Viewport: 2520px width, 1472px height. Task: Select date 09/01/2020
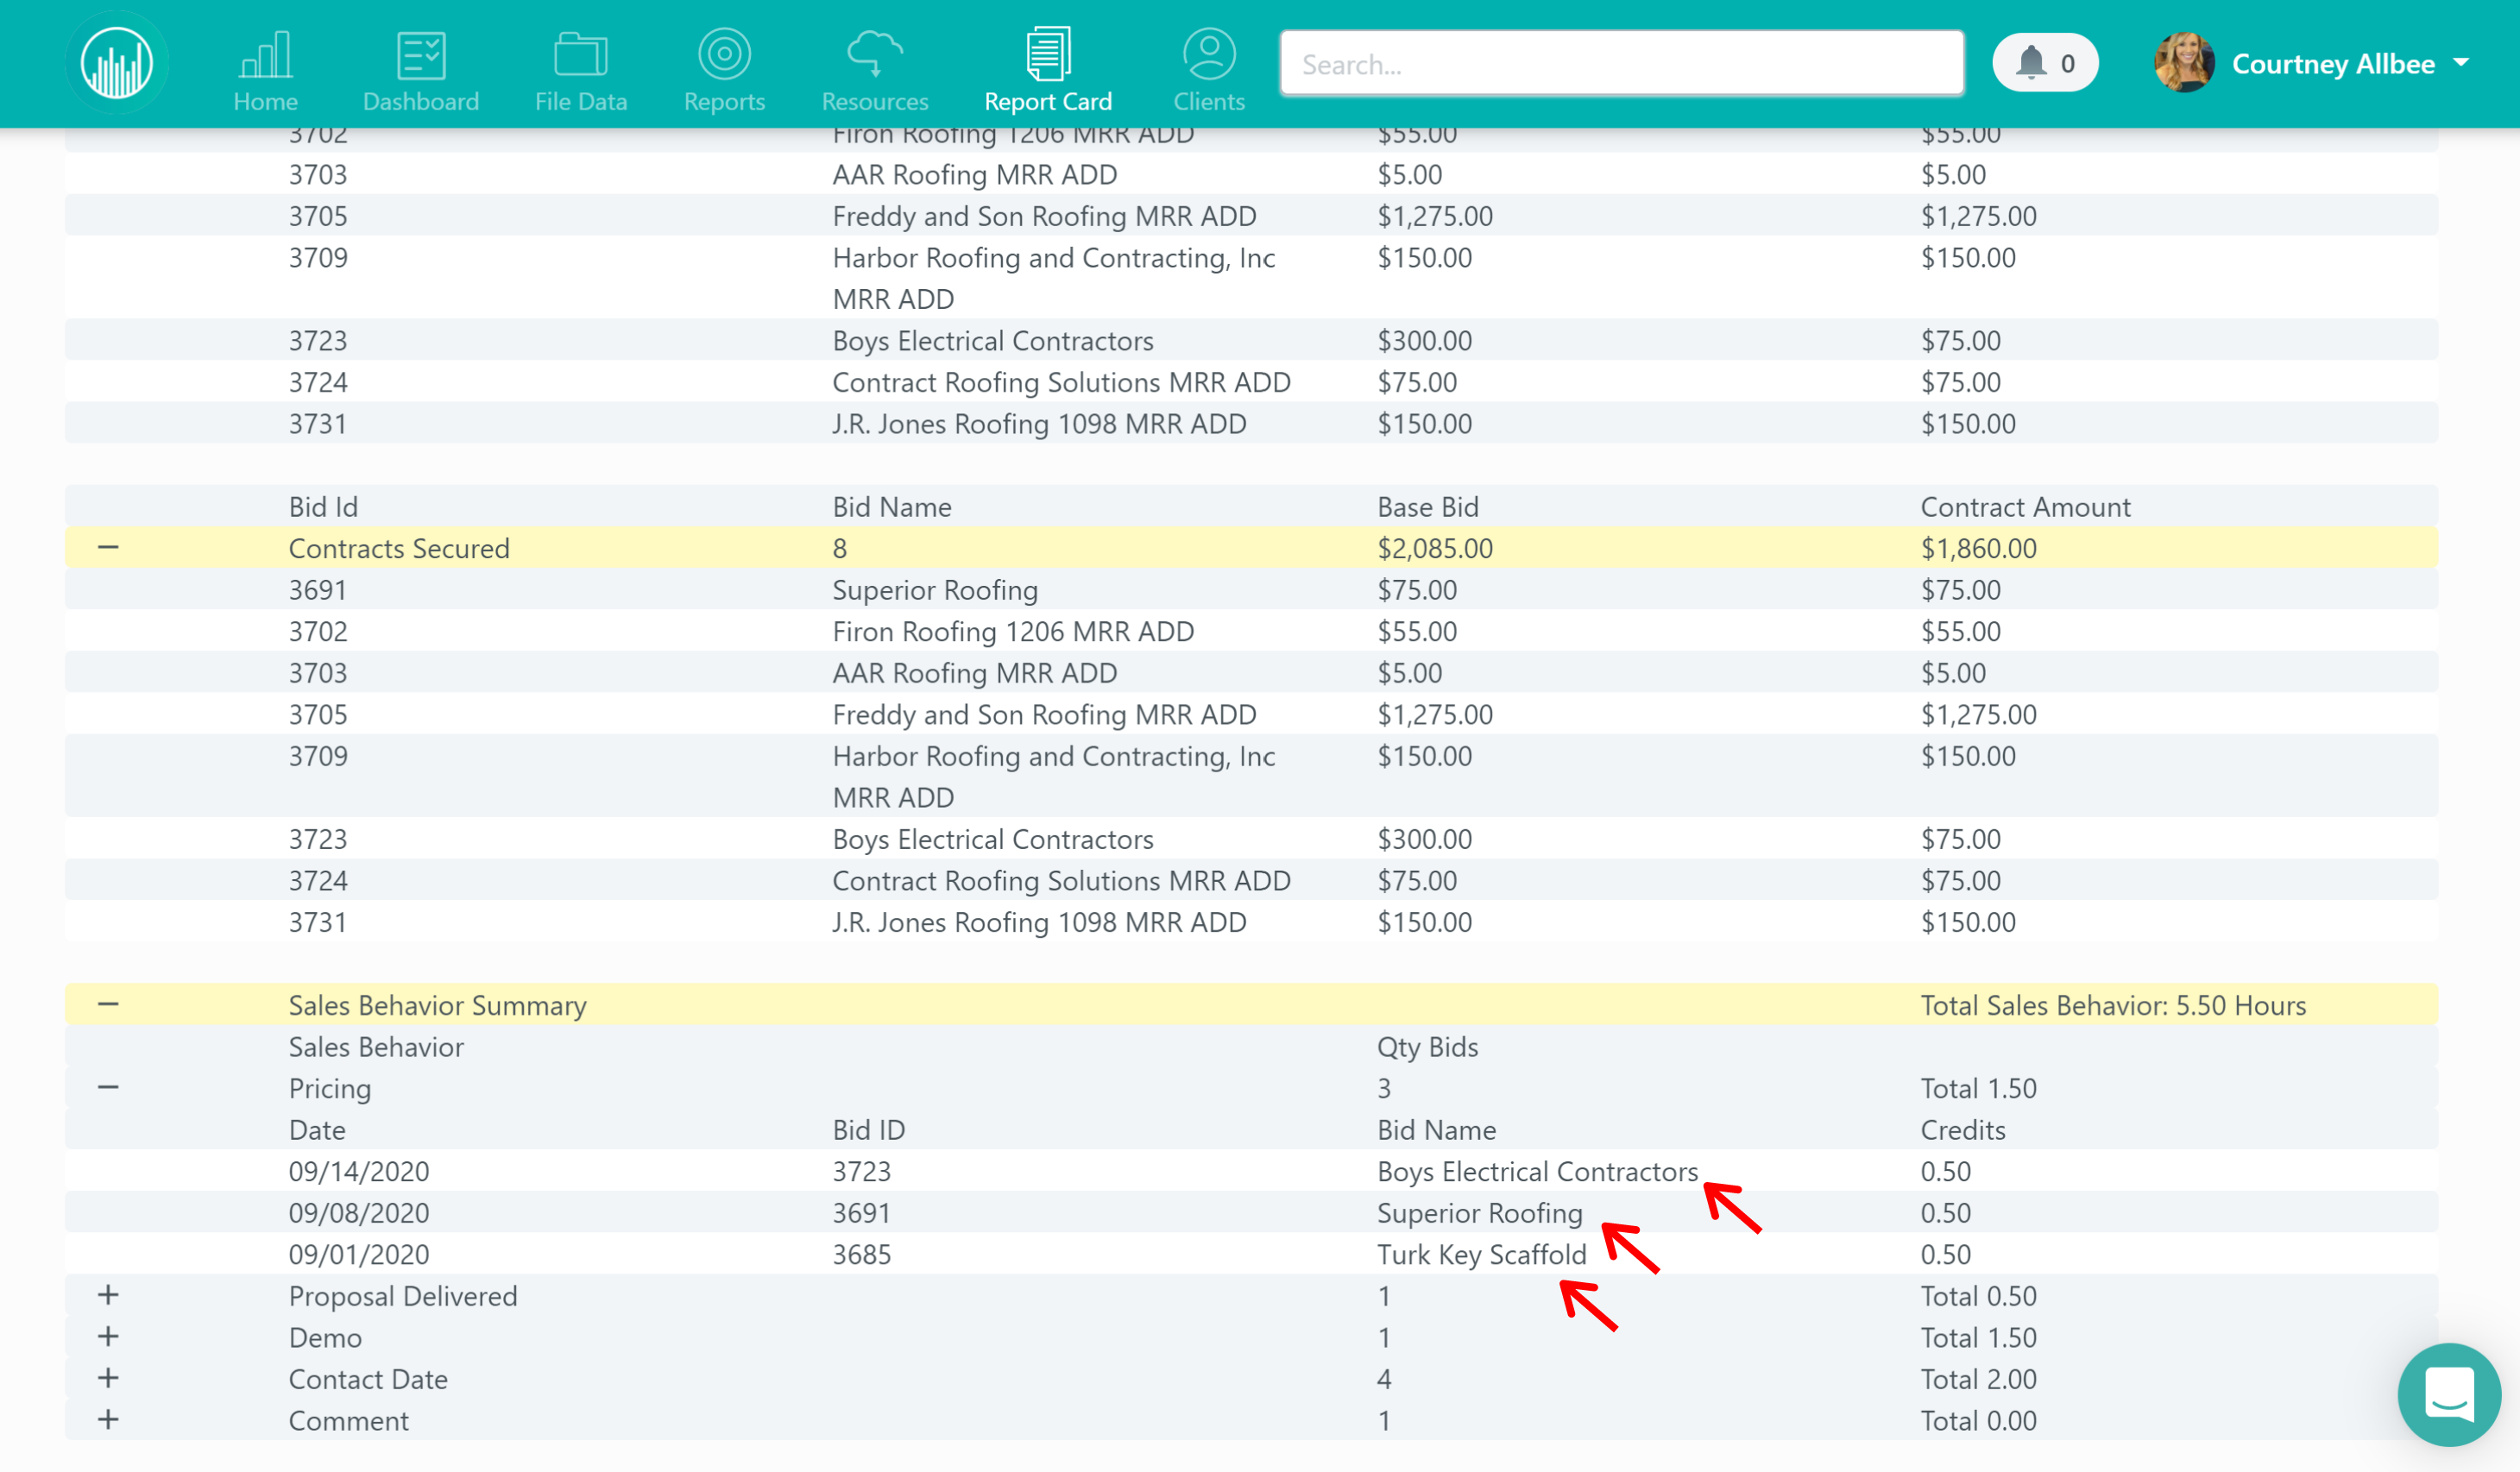[x=359, y=1255]
